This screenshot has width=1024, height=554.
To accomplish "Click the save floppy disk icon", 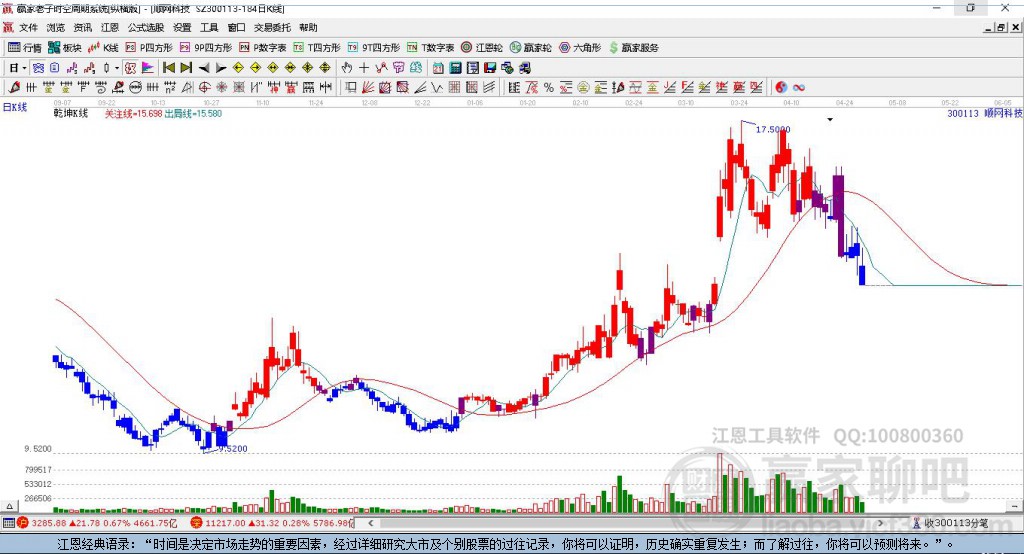I will point(490,68).
